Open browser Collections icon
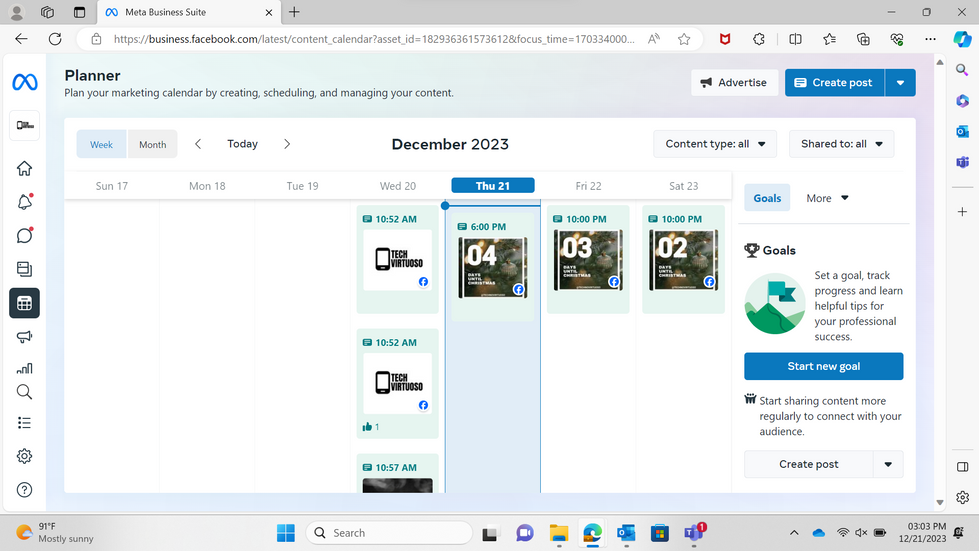 click(863, 39)
